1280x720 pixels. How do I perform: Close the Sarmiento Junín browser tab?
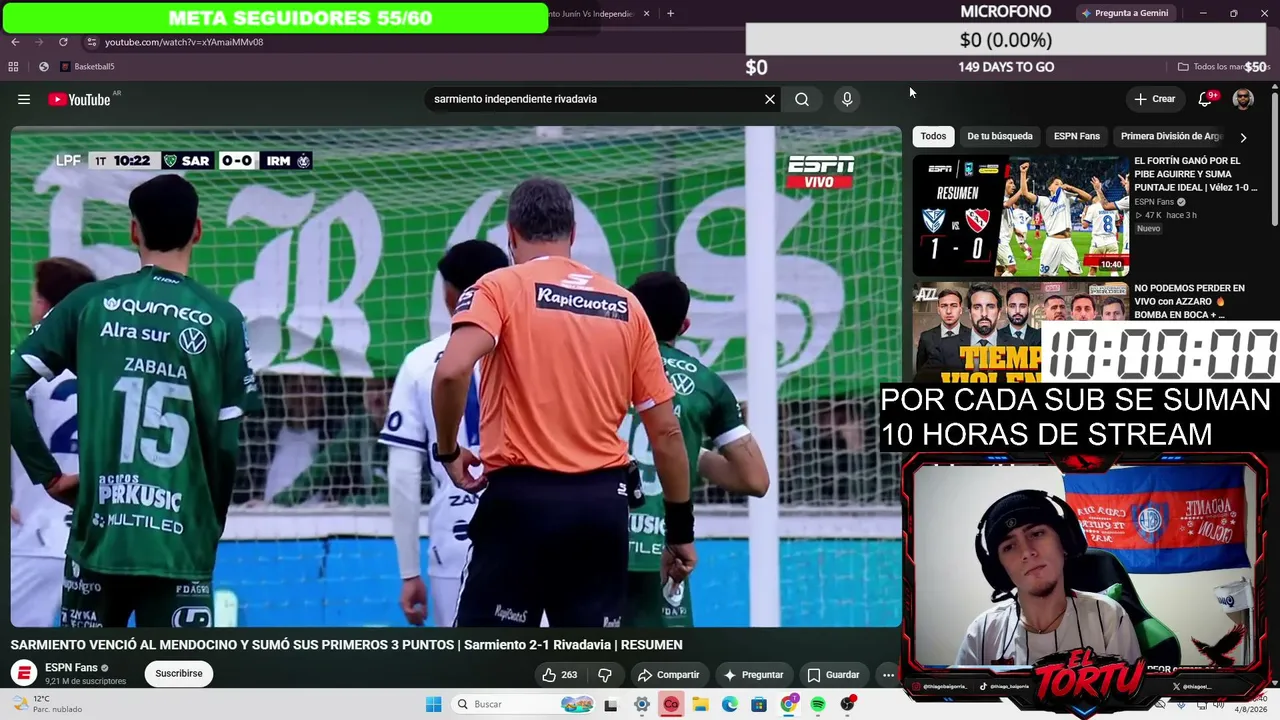click(646, 14)
